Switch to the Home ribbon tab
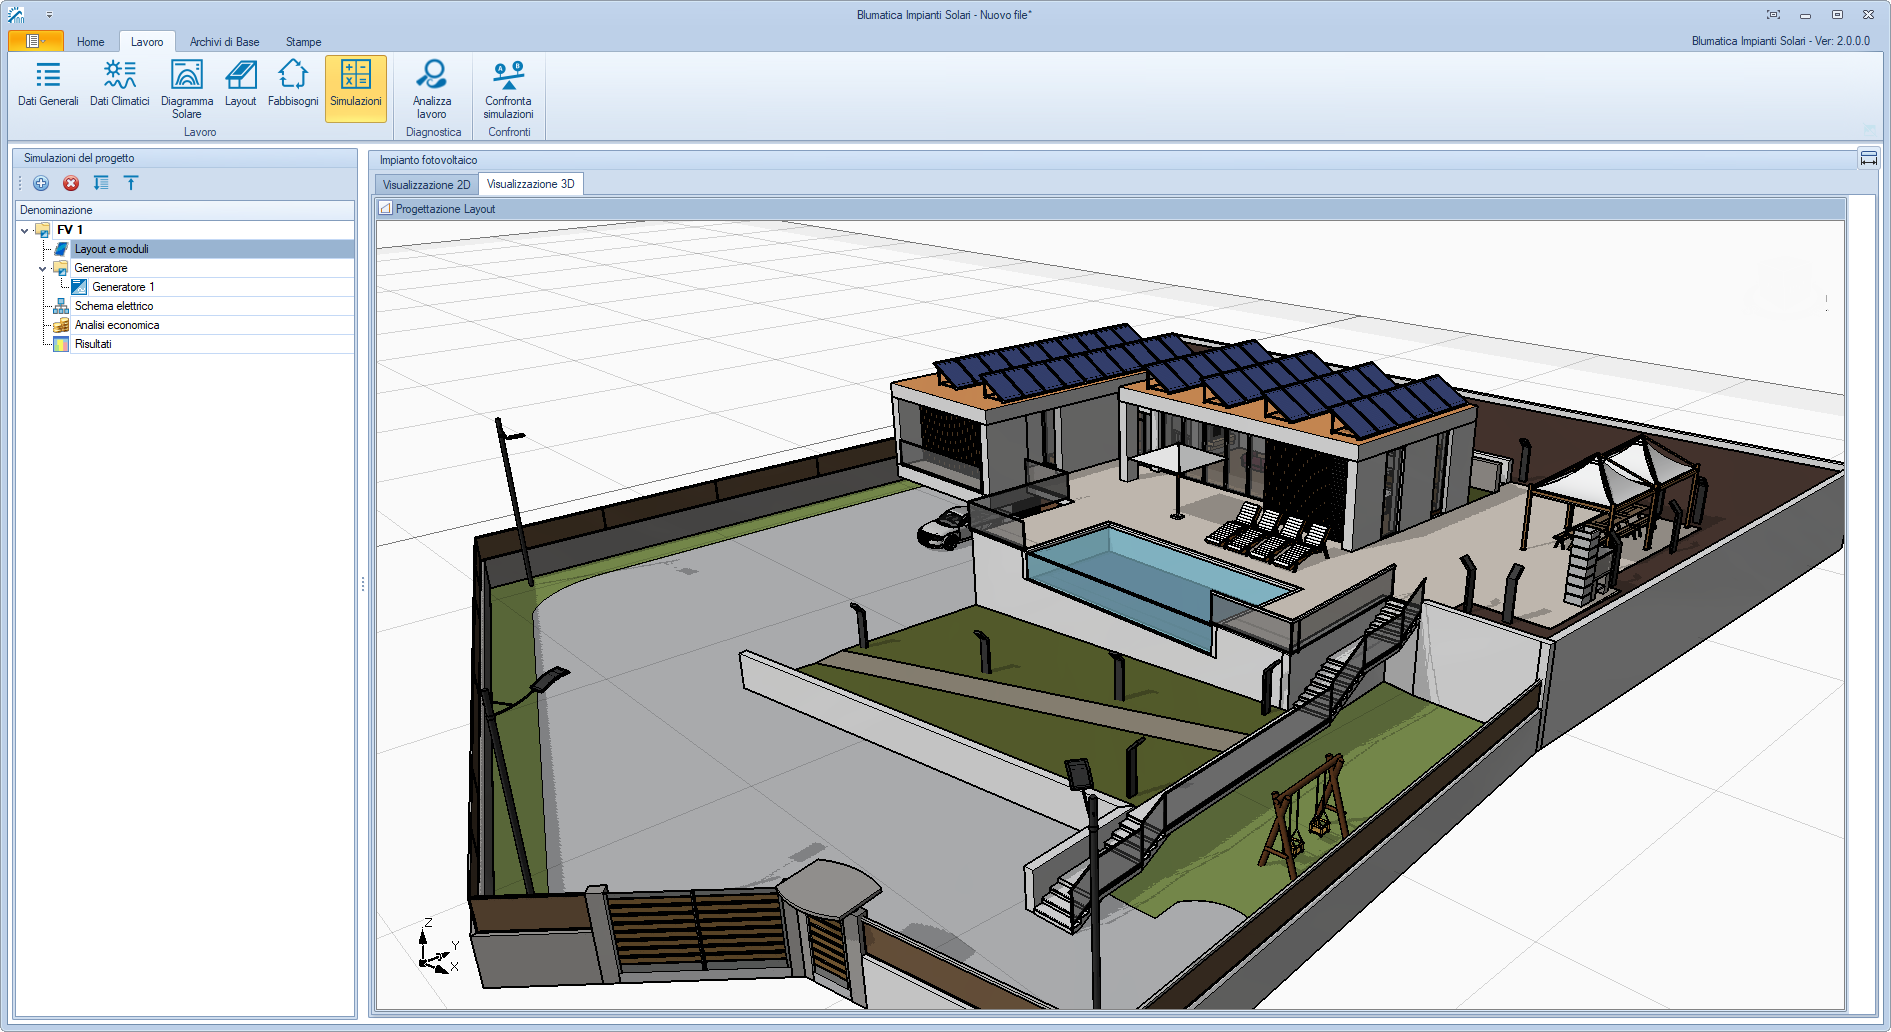The height and width of the screenshot is (1032, 1891). (90, 41)
